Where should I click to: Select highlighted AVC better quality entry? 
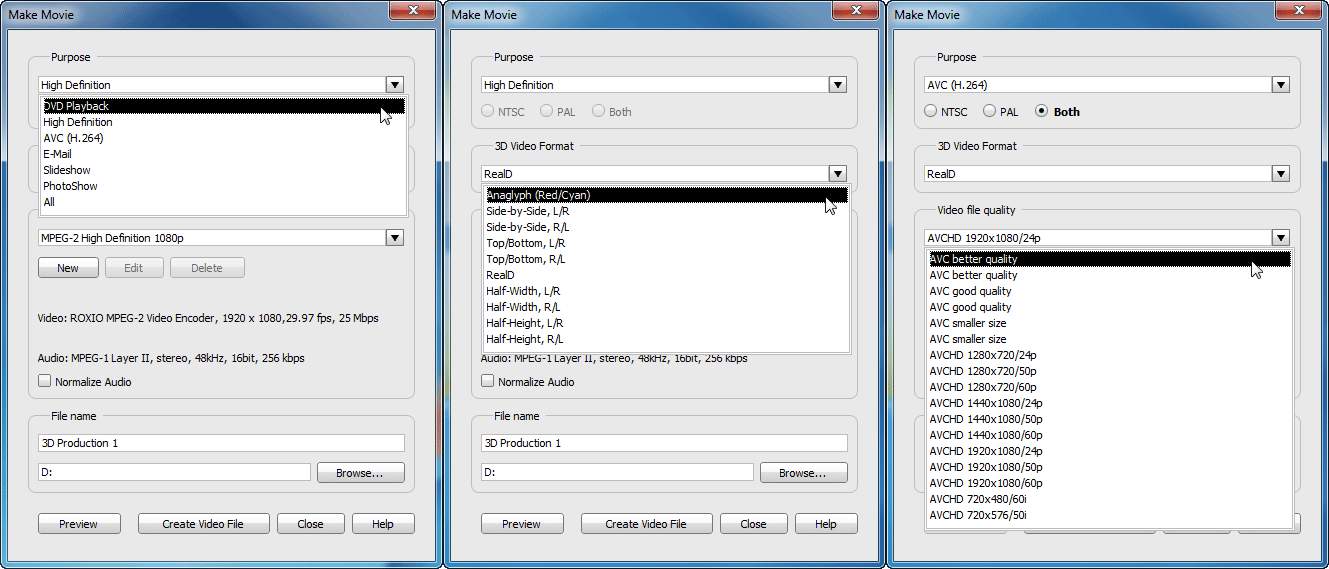1109,259
